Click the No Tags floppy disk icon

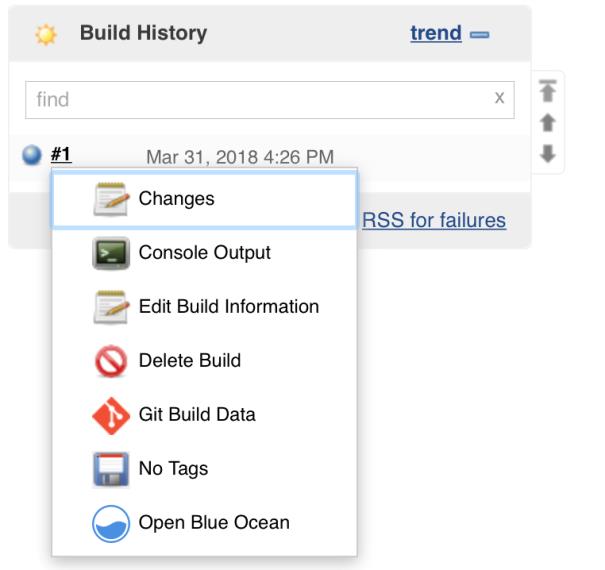[x=111, y=469]
